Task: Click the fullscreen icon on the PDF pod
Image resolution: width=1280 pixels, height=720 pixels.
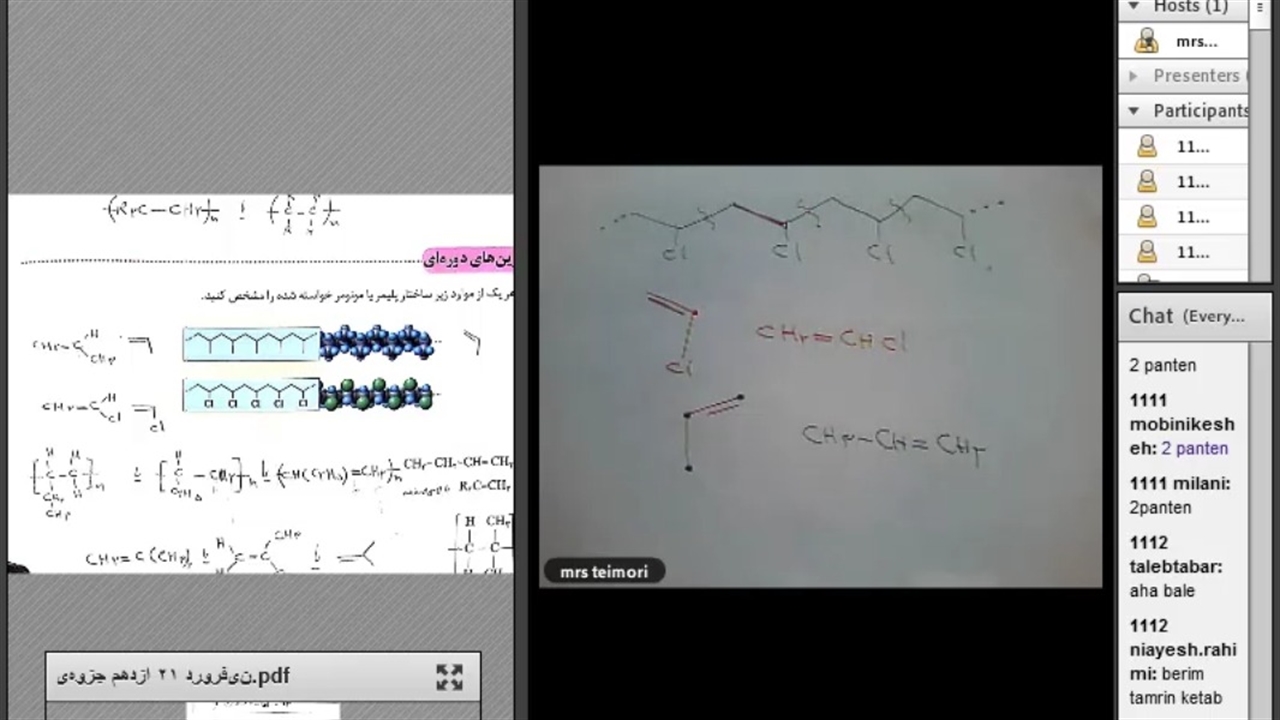Action: 449,677
